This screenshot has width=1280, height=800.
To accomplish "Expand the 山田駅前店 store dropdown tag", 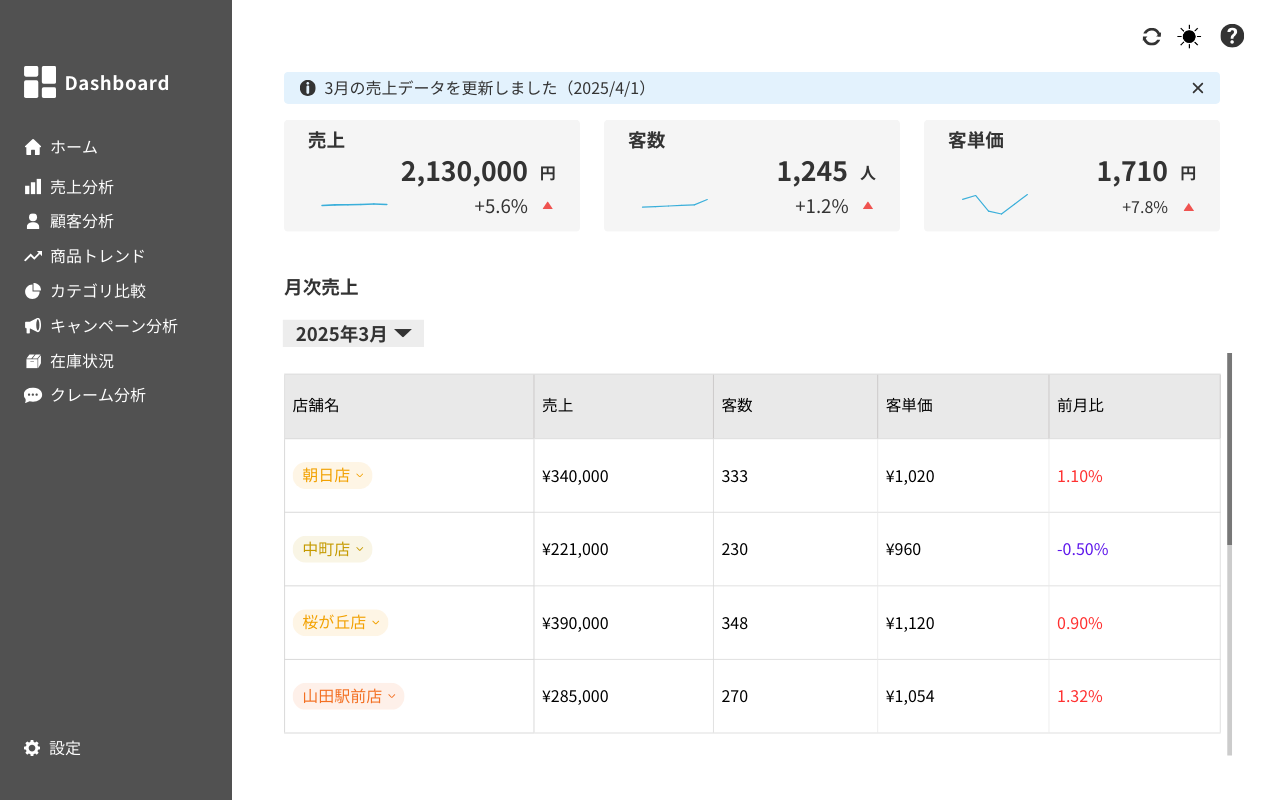I will pos(348,696).
